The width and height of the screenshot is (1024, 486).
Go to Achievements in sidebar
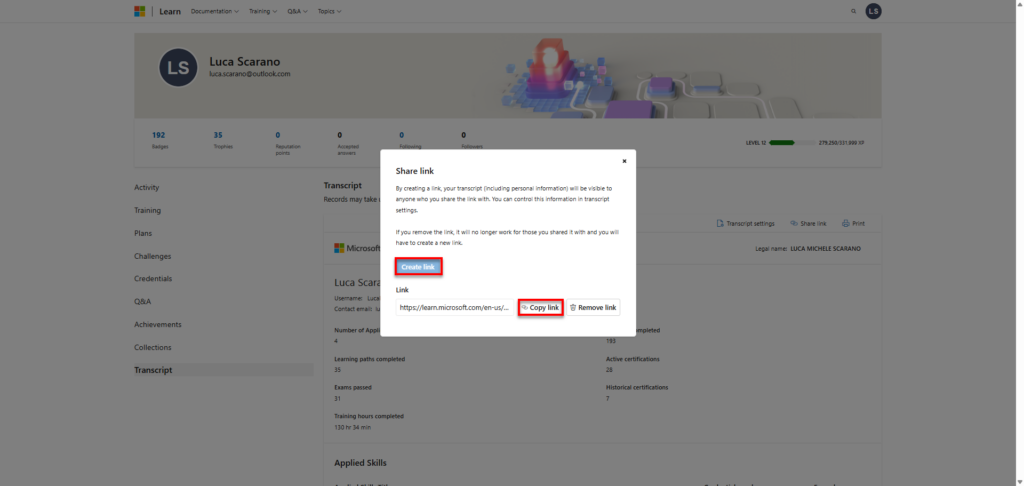pyautogui.click(x=158, y=324)
